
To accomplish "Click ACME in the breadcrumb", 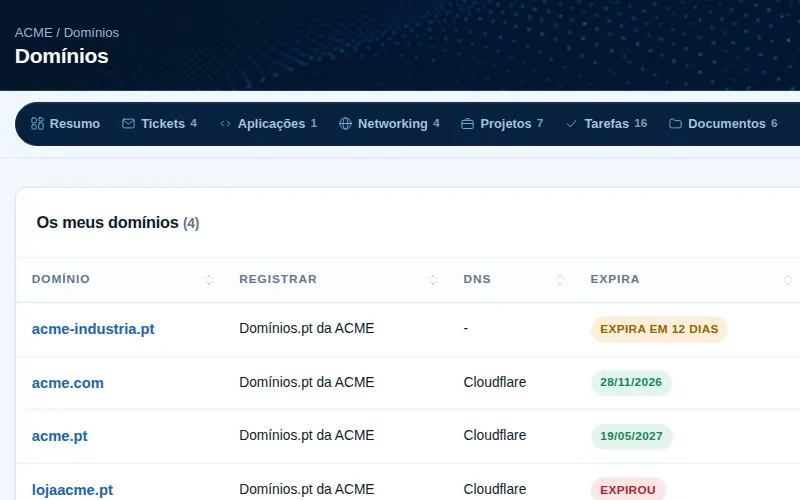I will (x=33, y=33).
